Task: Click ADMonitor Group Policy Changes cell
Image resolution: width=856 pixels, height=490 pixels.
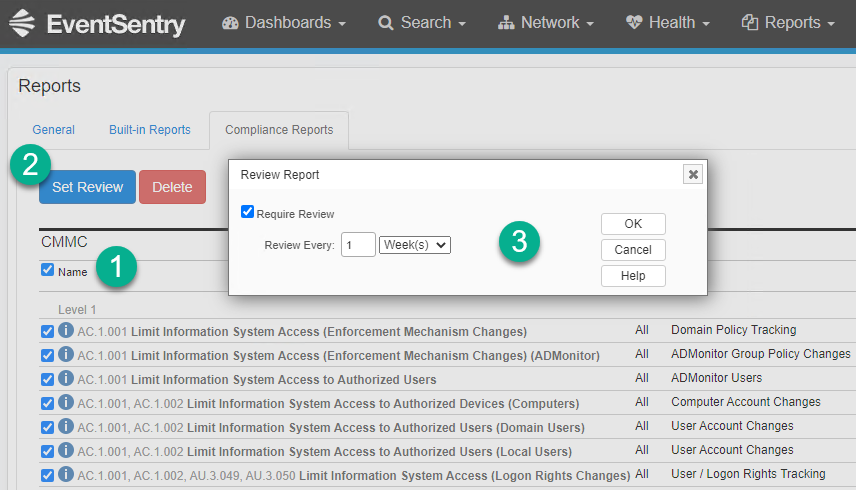Action: [760, 354]
